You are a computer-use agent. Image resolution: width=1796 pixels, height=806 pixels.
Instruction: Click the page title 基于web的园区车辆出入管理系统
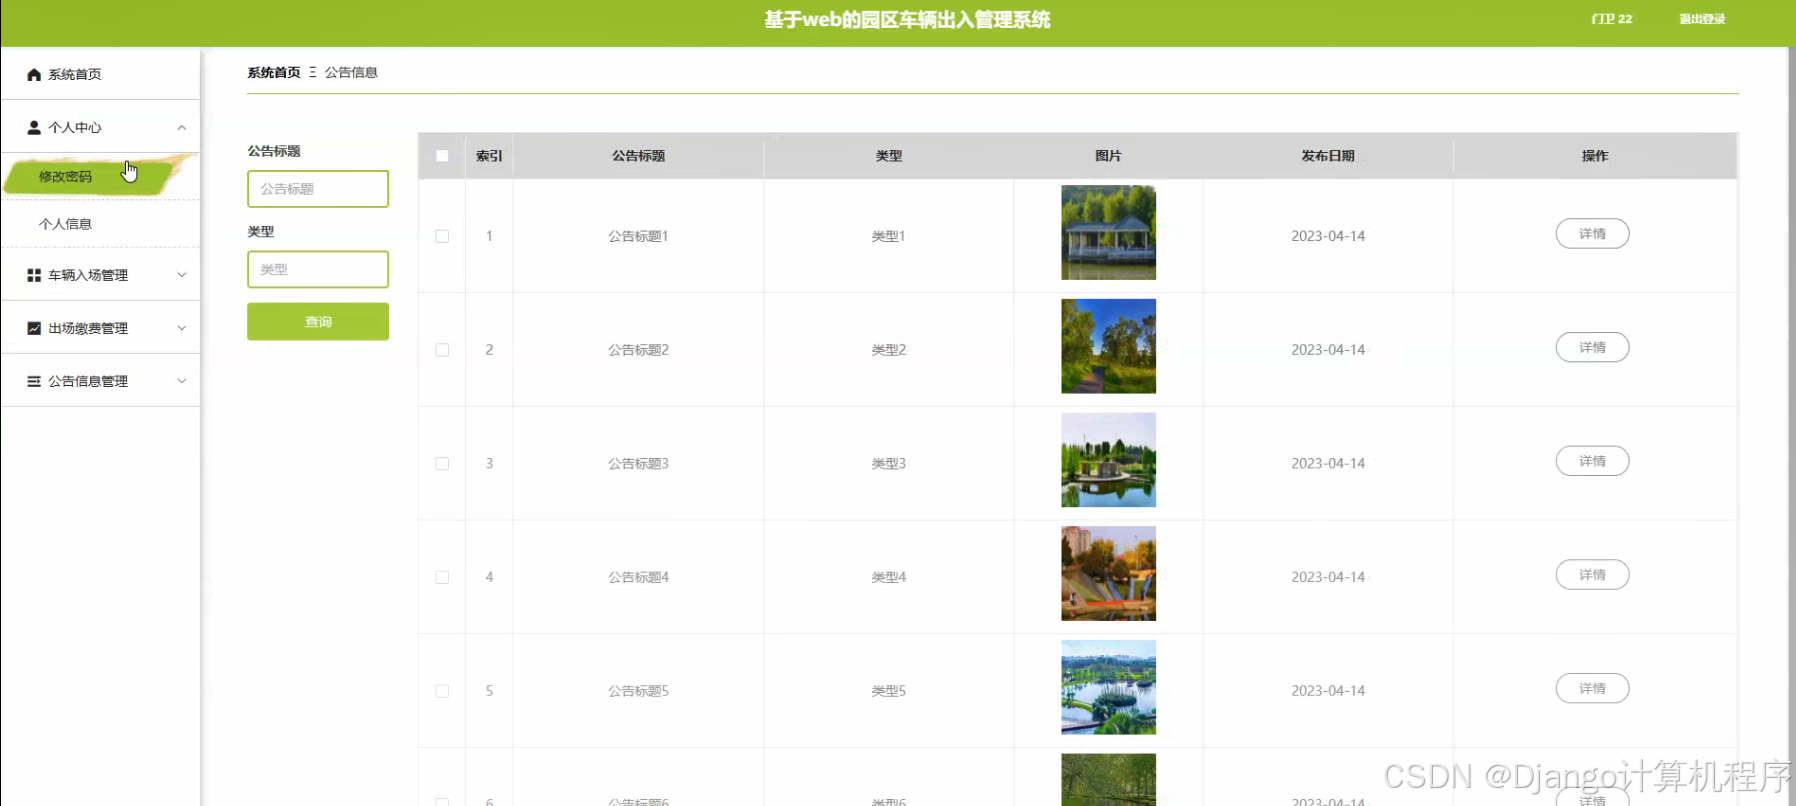point(907,20)
